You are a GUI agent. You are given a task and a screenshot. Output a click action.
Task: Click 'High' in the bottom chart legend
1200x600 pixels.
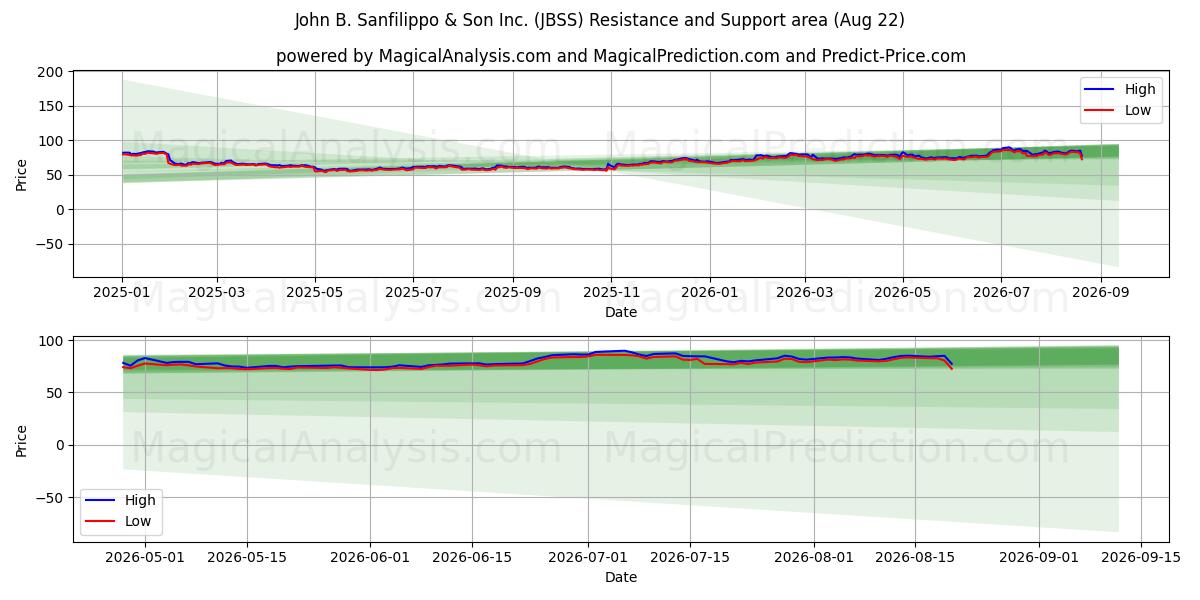coord(140,500)
